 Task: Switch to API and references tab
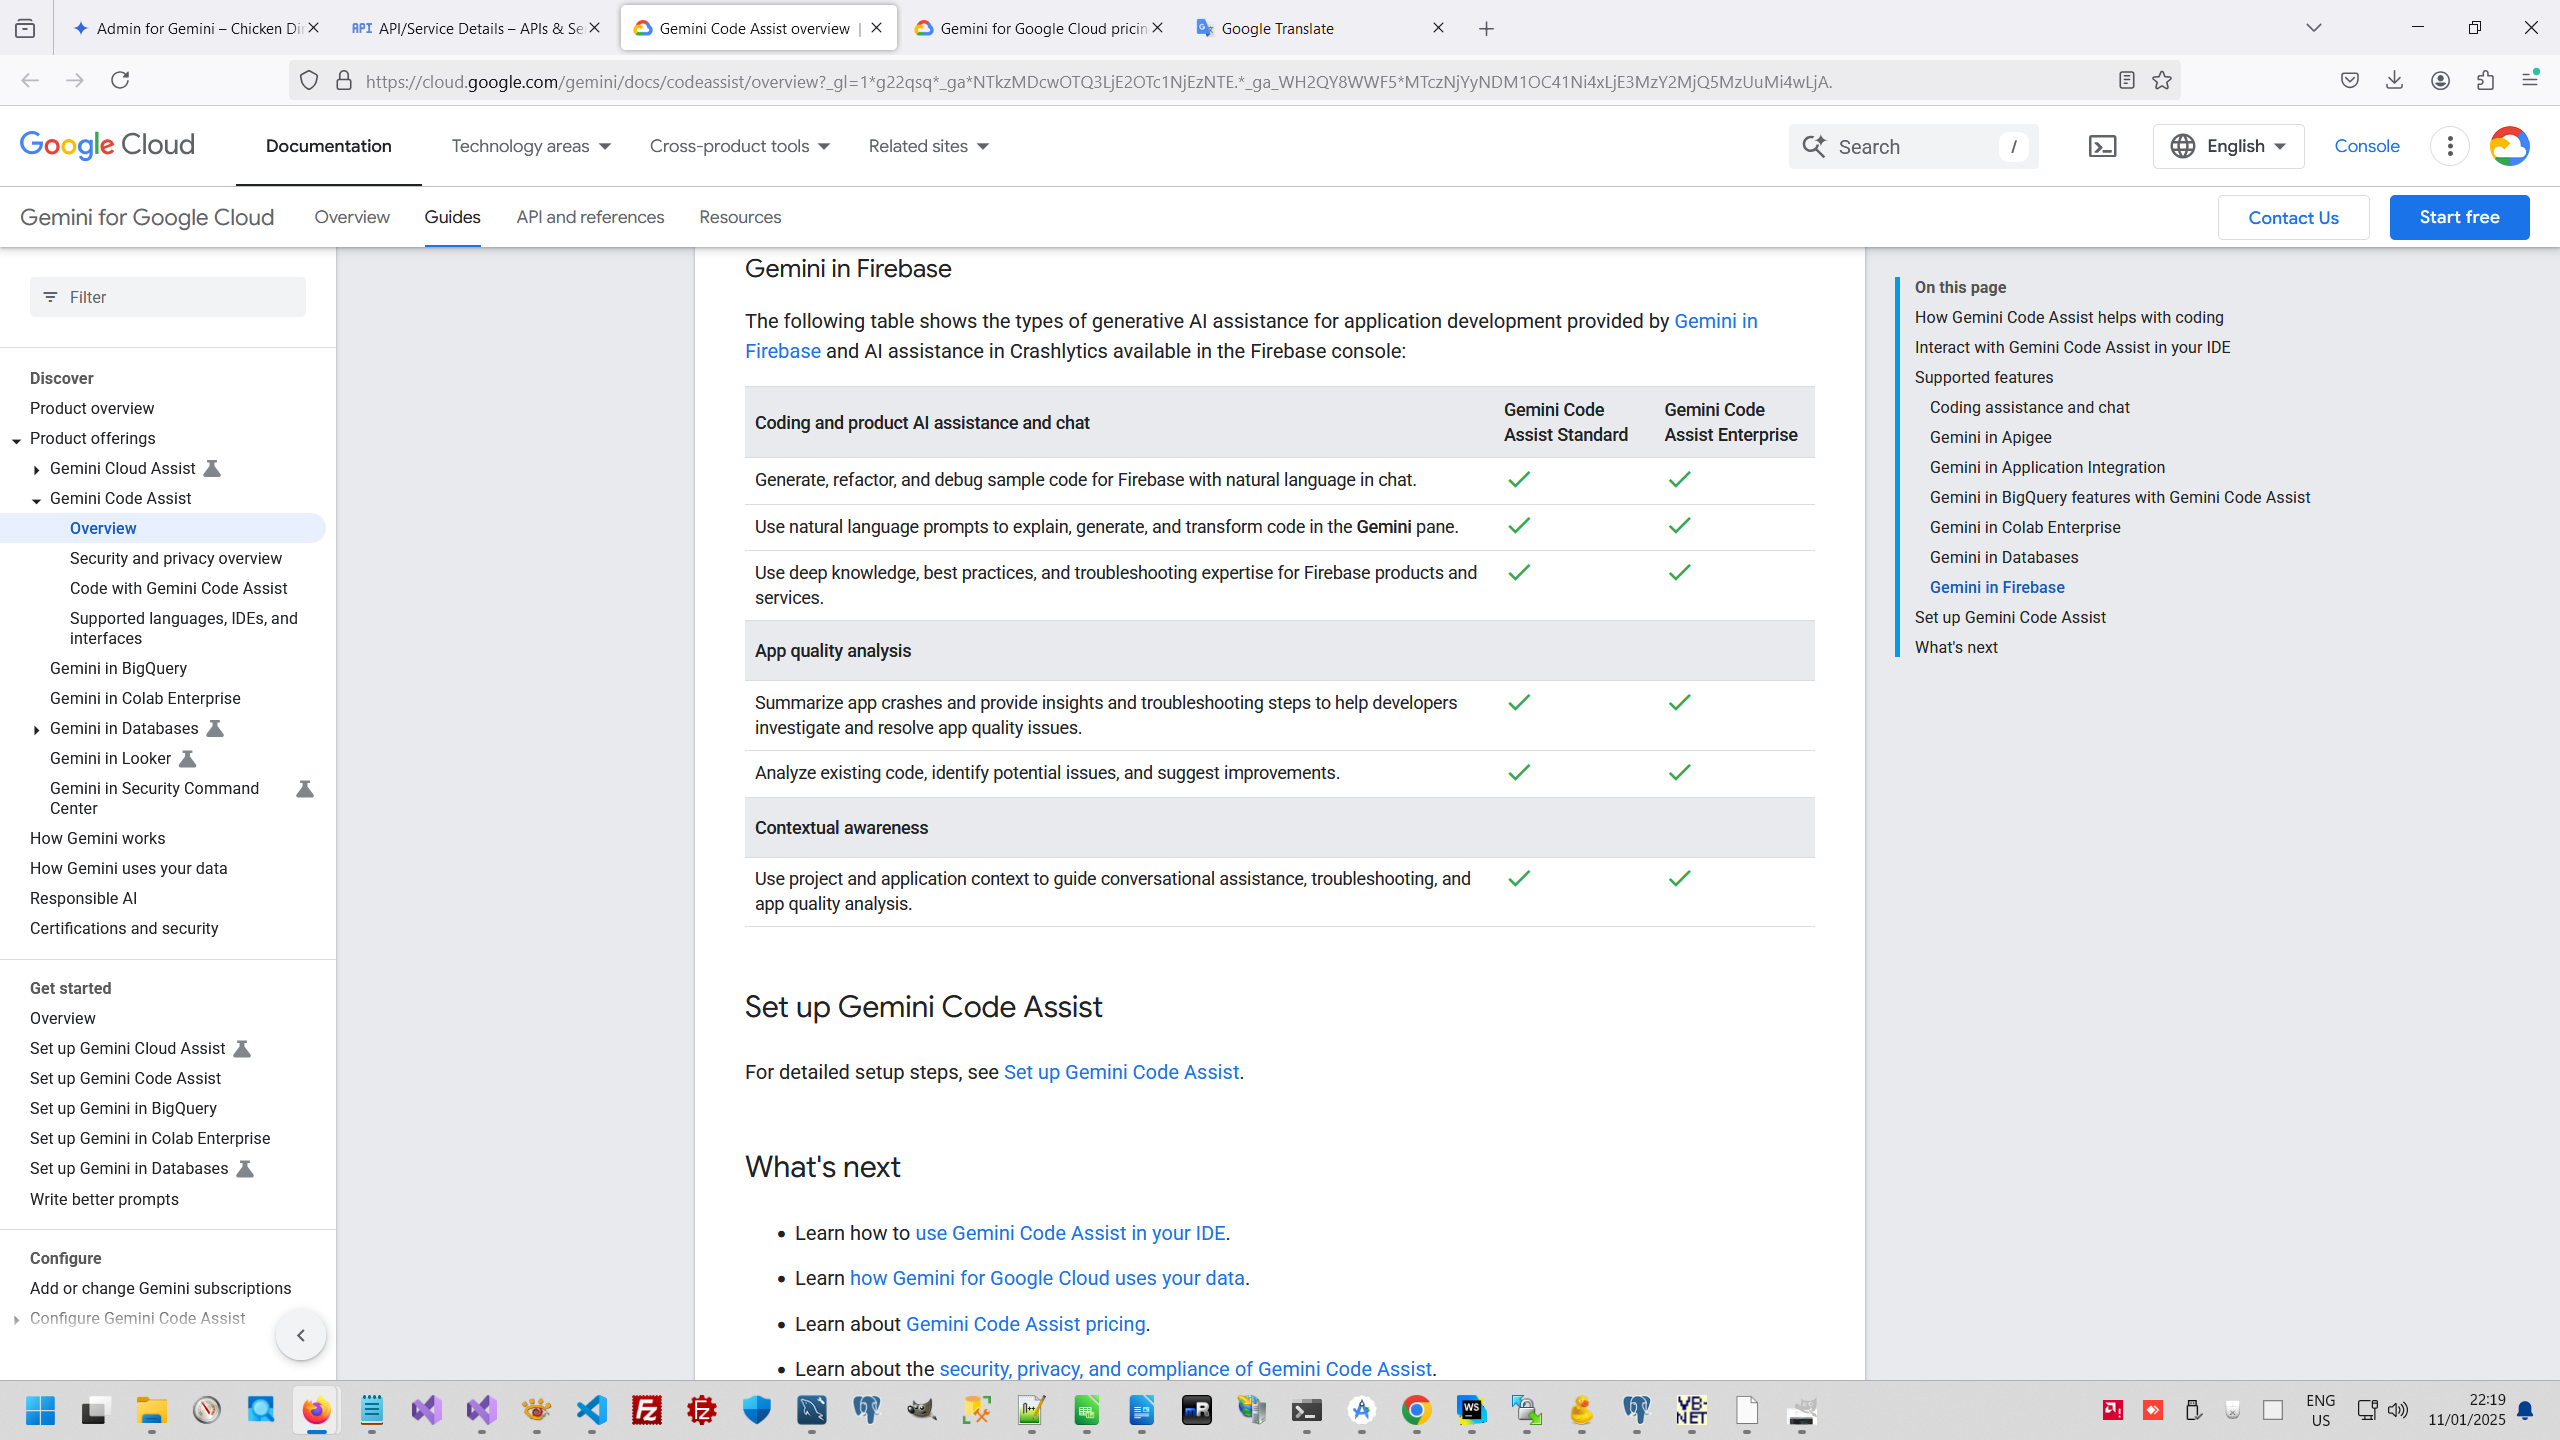(590, 217)
